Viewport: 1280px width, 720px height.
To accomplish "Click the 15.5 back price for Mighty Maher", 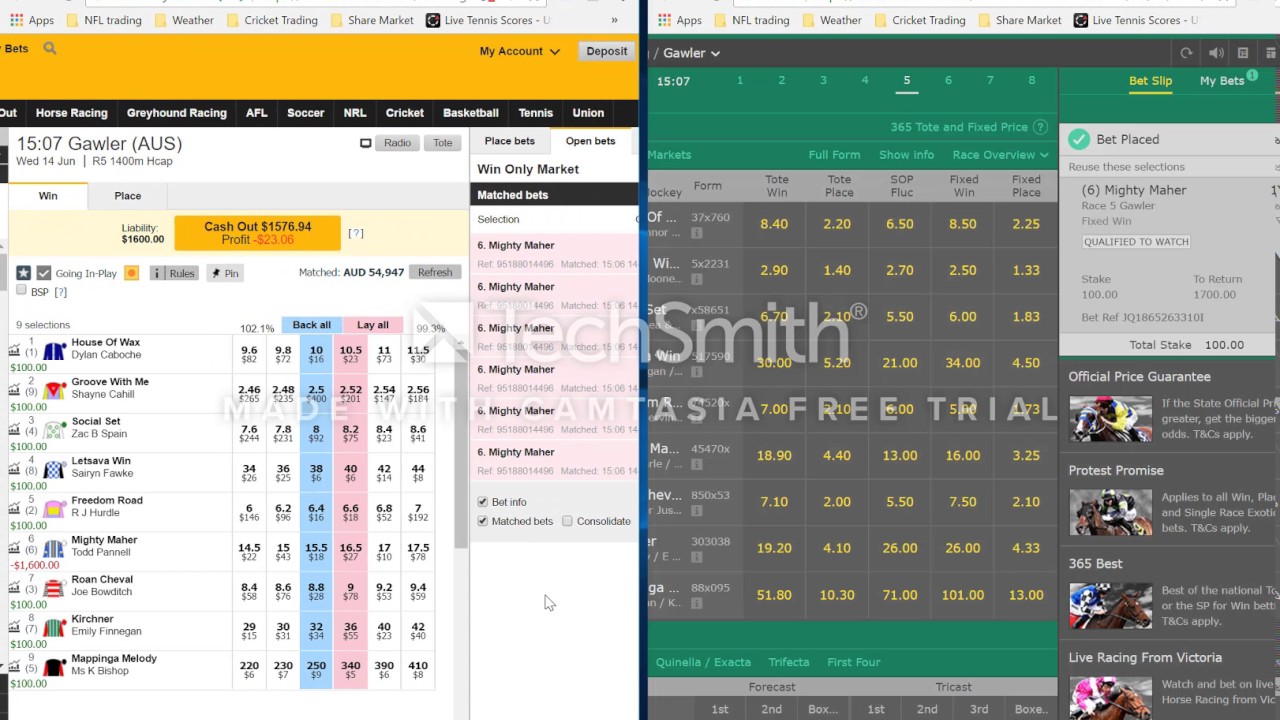I will (316, 551).
